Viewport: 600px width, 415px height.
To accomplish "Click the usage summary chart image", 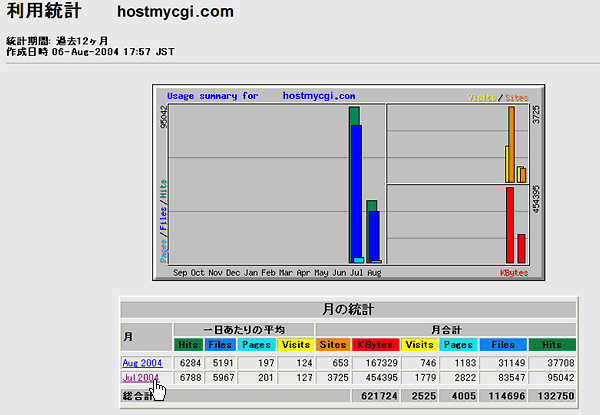I will coord(349,183).
